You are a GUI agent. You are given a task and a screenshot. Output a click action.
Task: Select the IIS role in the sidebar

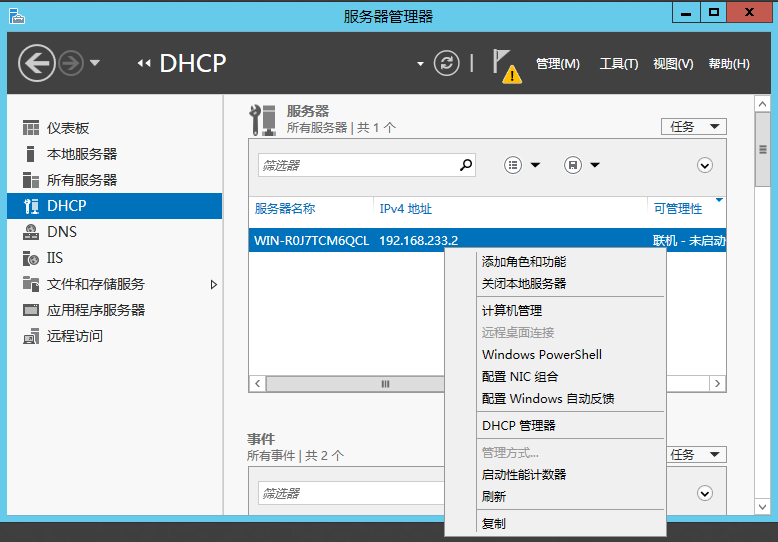(x=115, y=258)
